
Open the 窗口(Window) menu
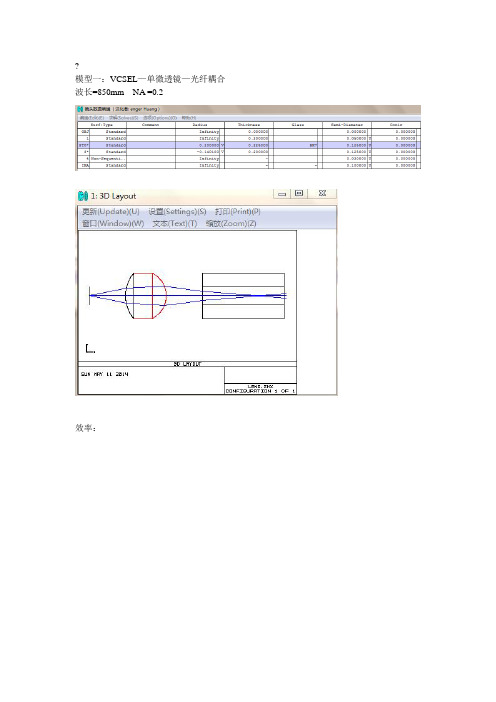pyautogui.click(x=113, y=223)
